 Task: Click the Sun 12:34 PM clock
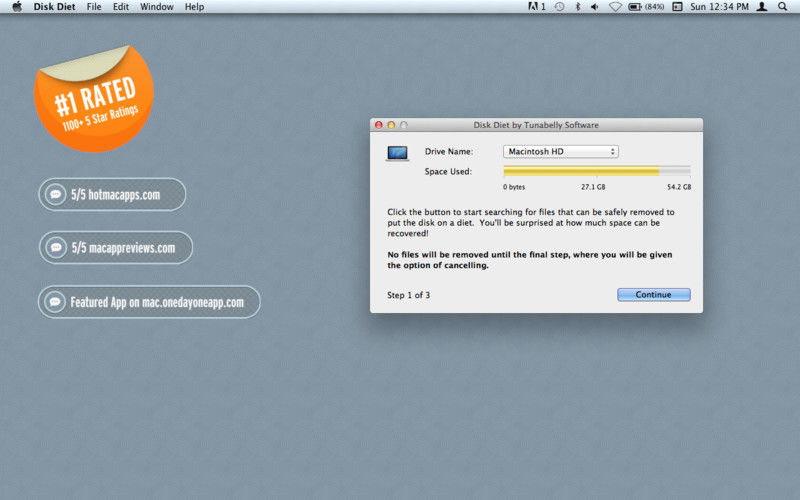[719, 7]
